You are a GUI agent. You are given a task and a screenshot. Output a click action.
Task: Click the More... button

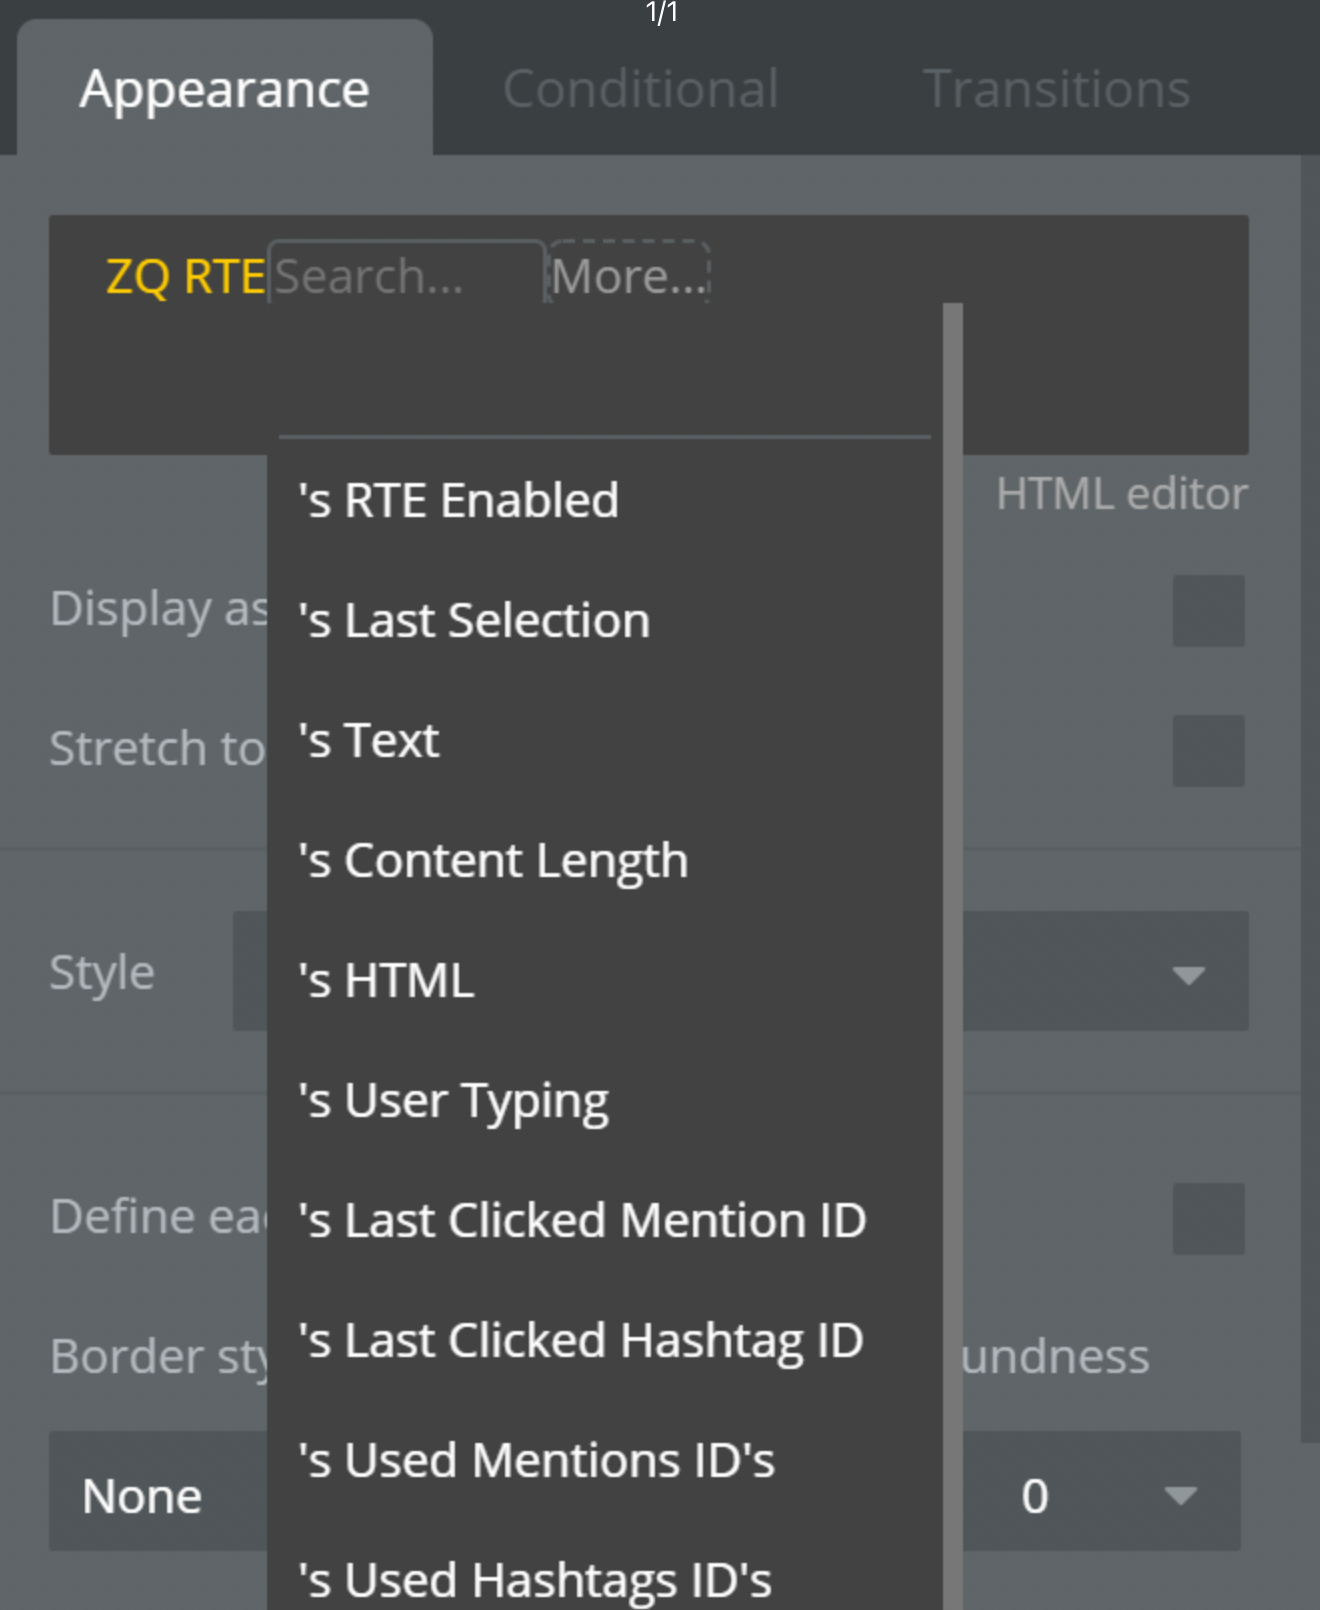click(x=628, y=275)
